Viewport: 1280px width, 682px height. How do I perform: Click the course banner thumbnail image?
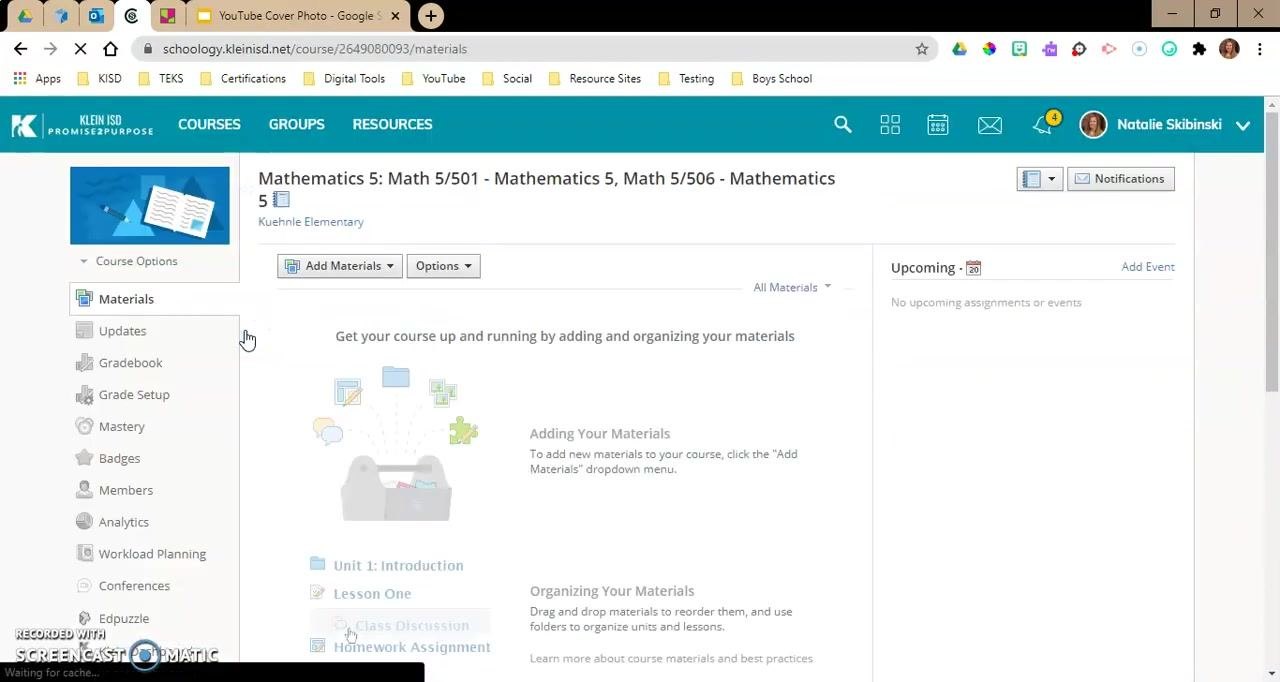point(150,205)
